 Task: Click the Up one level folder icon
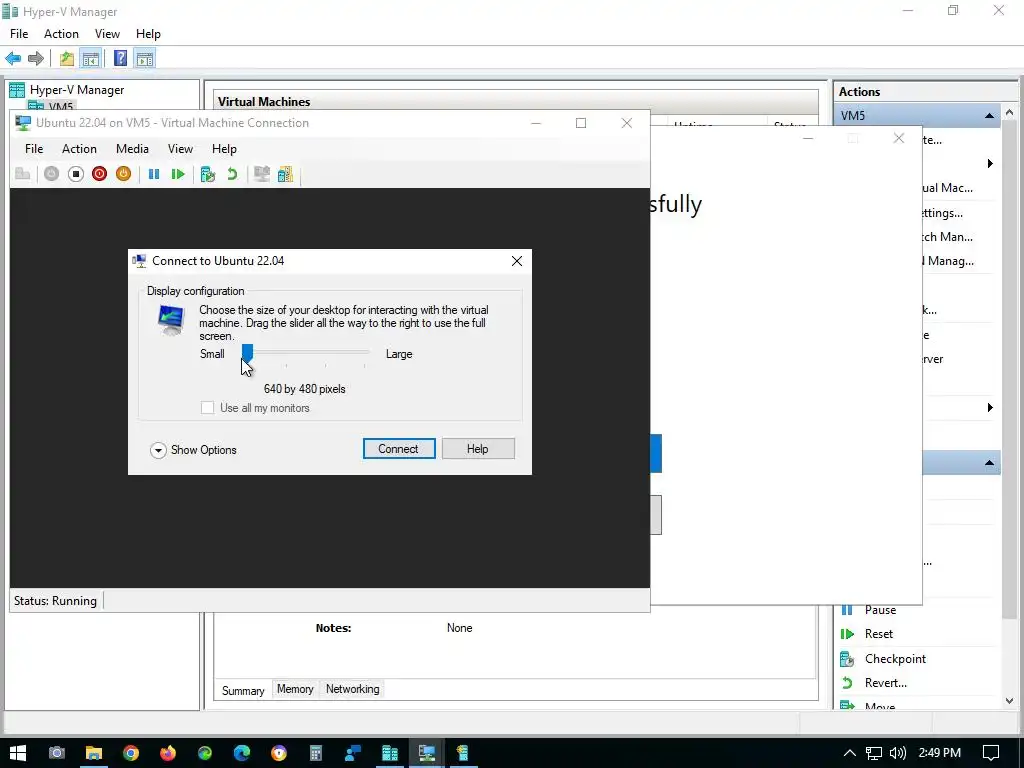(67, 59)
